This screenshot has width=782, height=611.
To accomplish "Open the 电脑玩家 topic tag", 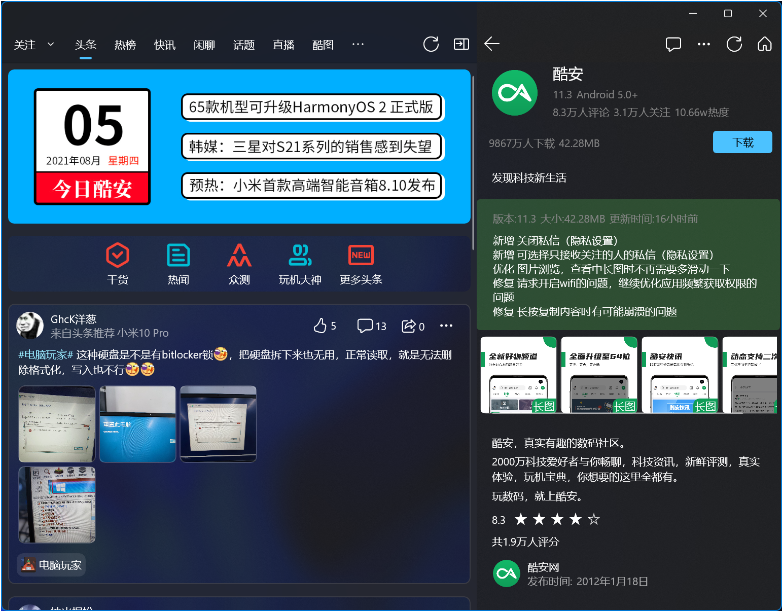I will 51,565.
